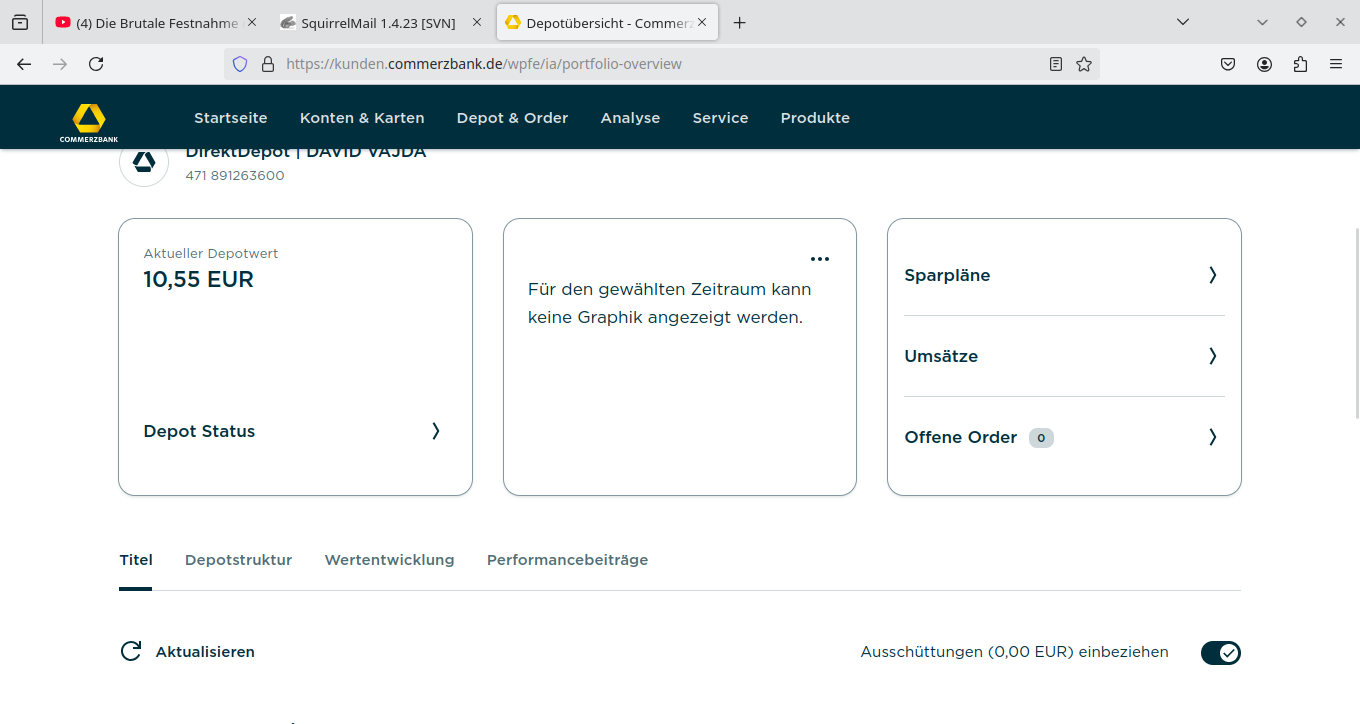Toggle reader view icon in address bar
1360x724 pixels.
pos(1056,64)
